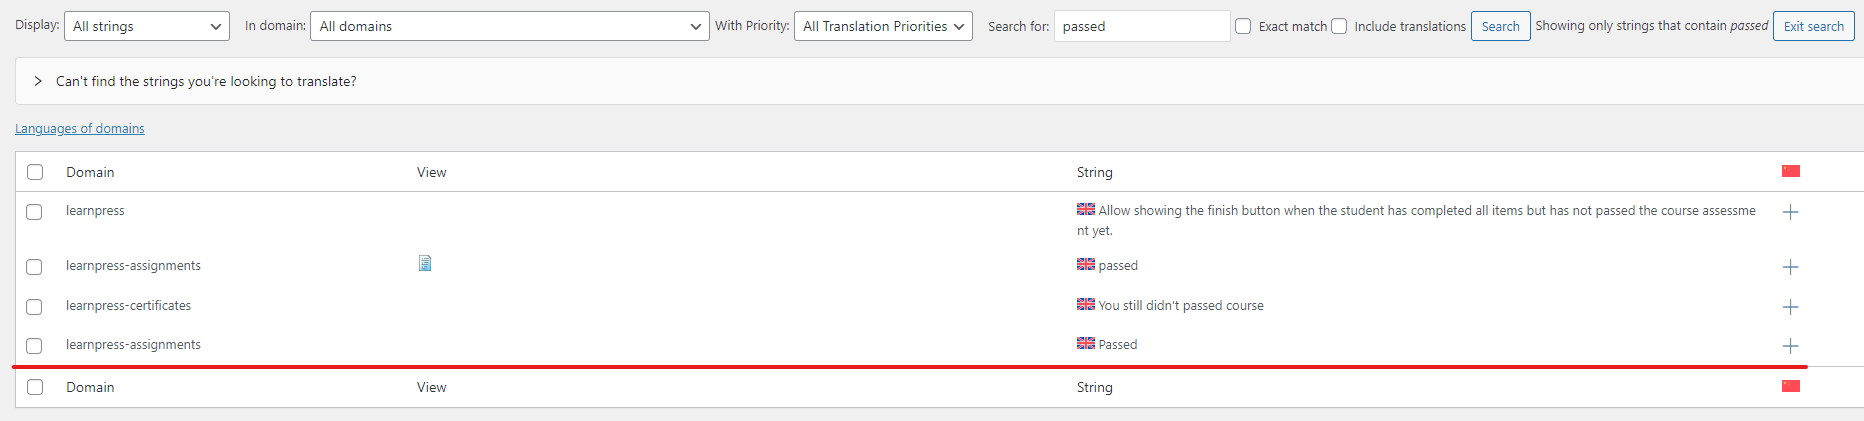Click the Chinese flag in table header

[x=1791, y=171]
